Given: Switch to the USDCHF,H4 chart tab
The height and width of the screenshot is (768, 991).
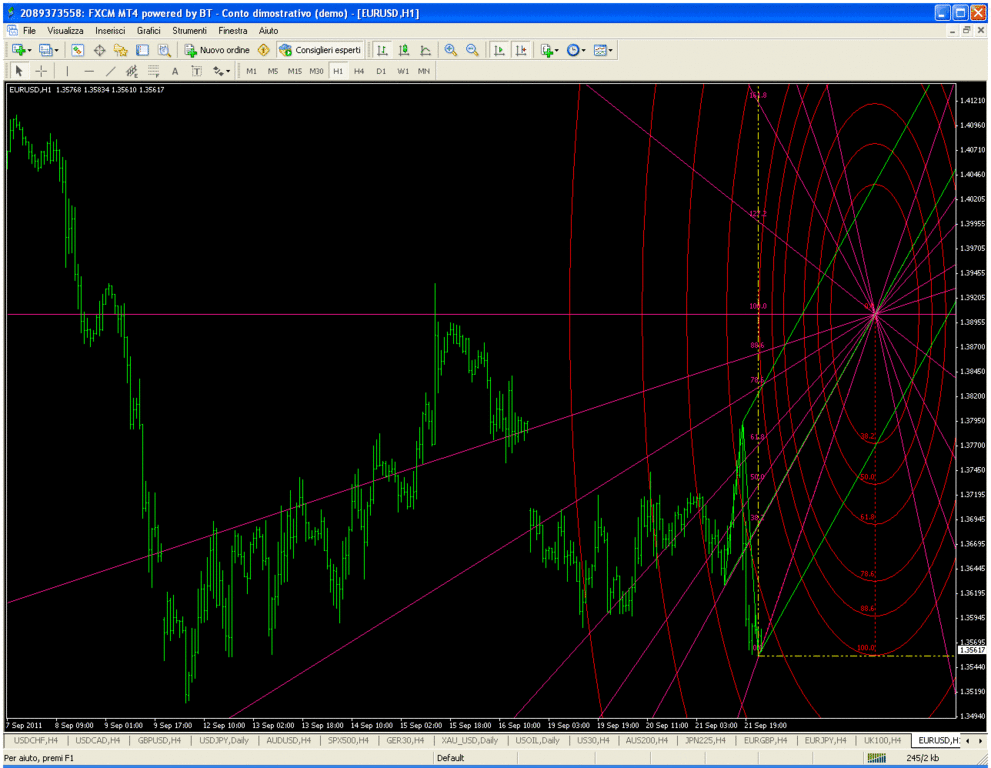Looking at the screenshot, I should tap(35, 740).
